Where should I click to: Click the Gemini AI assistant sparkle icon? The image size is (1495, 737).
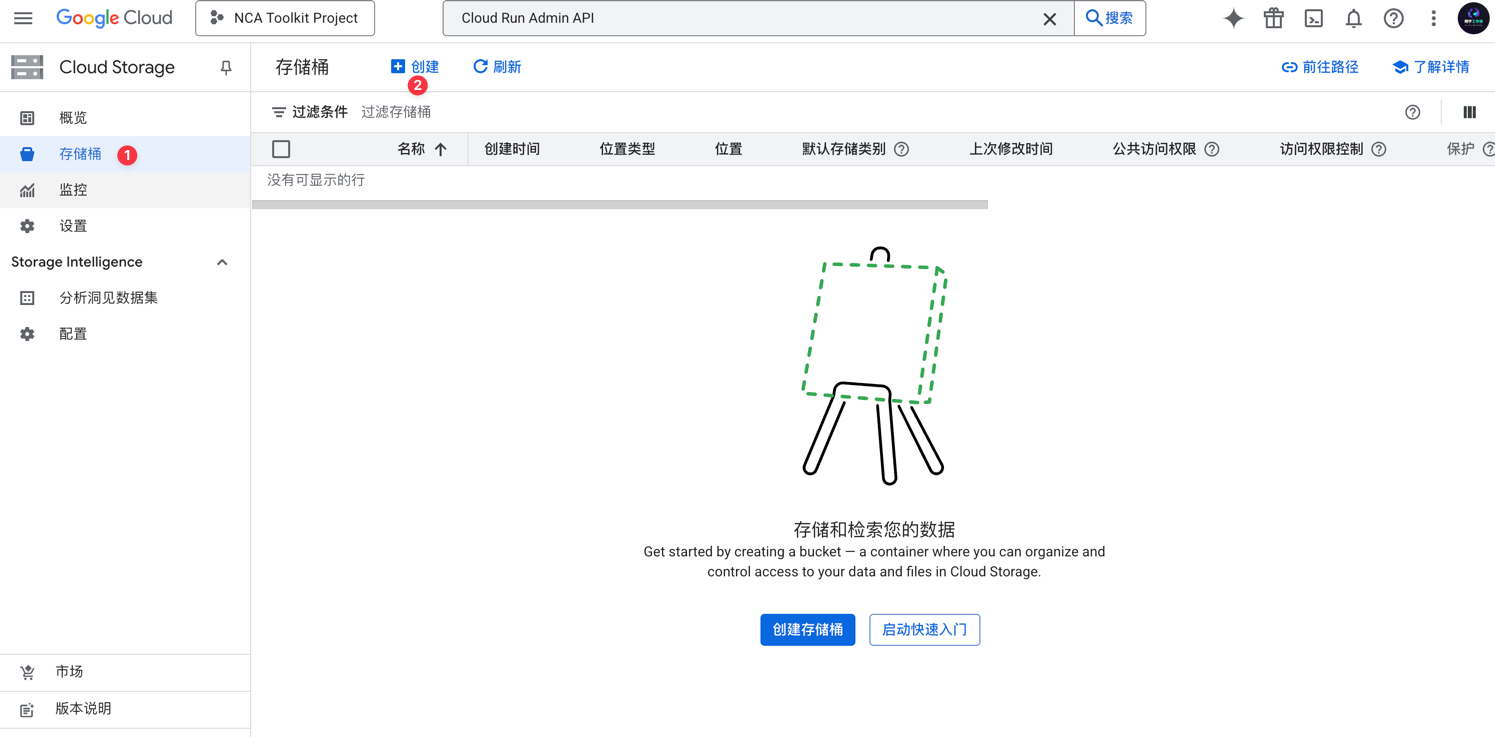[1233, 17]
